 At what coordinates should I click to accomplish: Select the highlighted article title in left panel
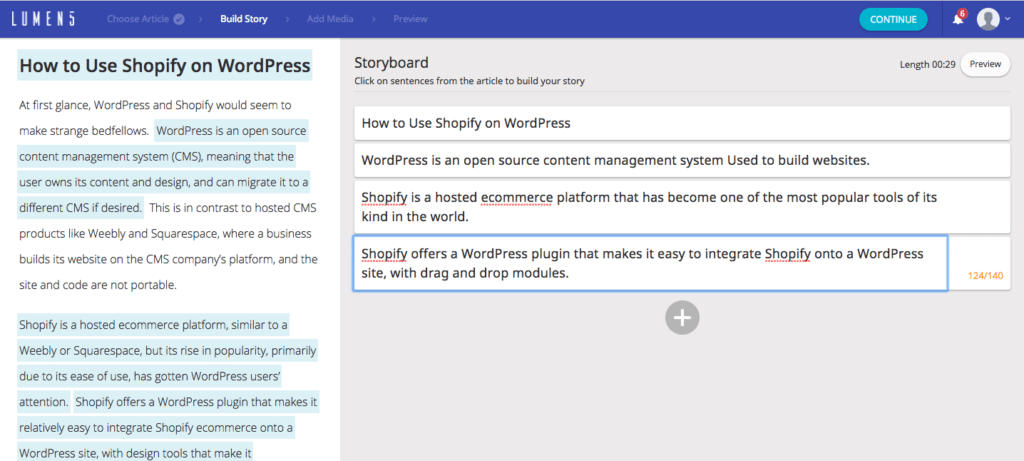click(x=165, y=67)
